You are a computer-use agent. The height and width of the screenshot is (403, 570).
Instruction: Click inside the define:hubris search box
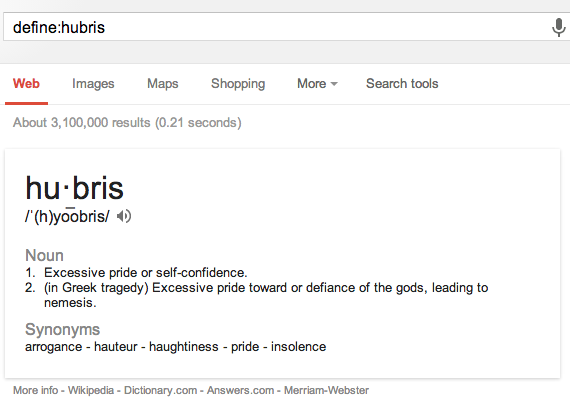click(276, 27)
